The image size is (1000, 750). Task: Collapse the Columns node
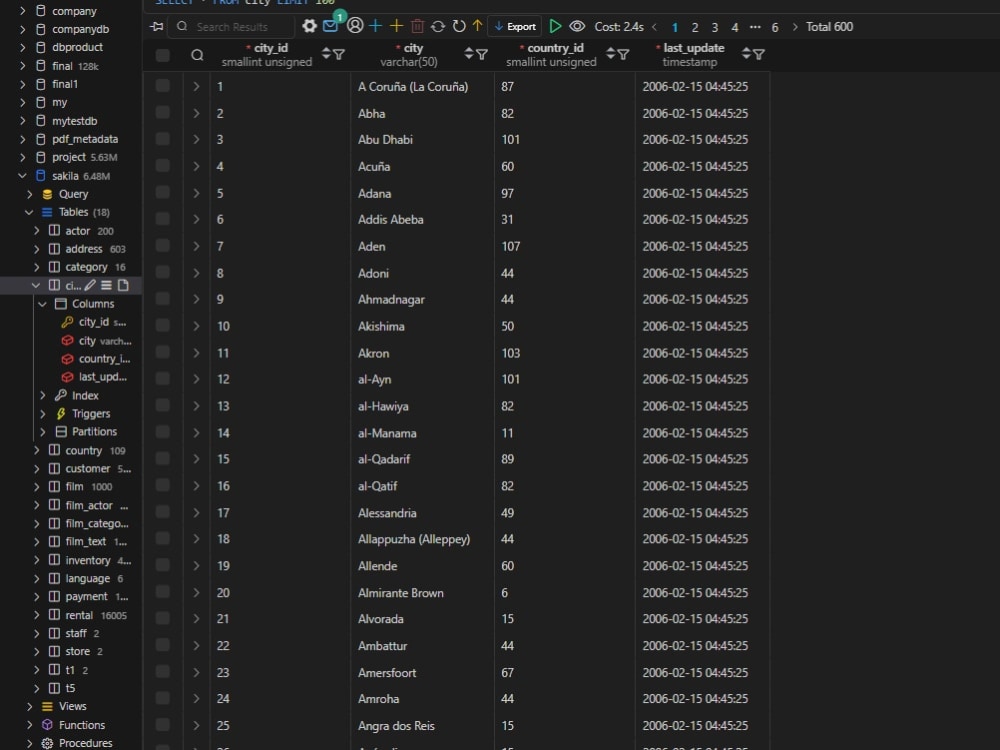pyautogui.click(x=43, y=304)
